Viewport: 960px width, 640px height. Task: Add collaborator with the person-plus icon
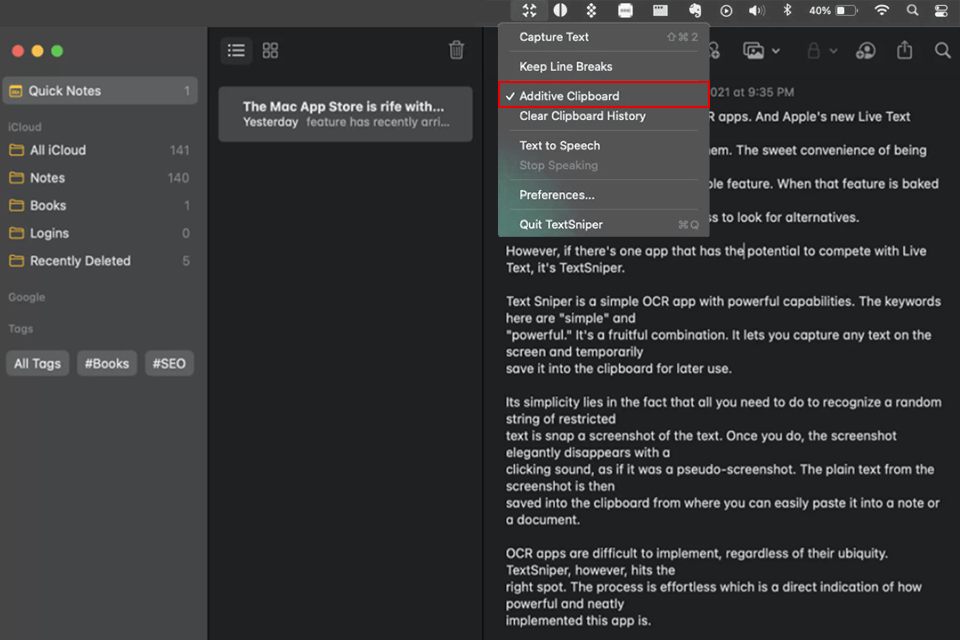[865, 50]
